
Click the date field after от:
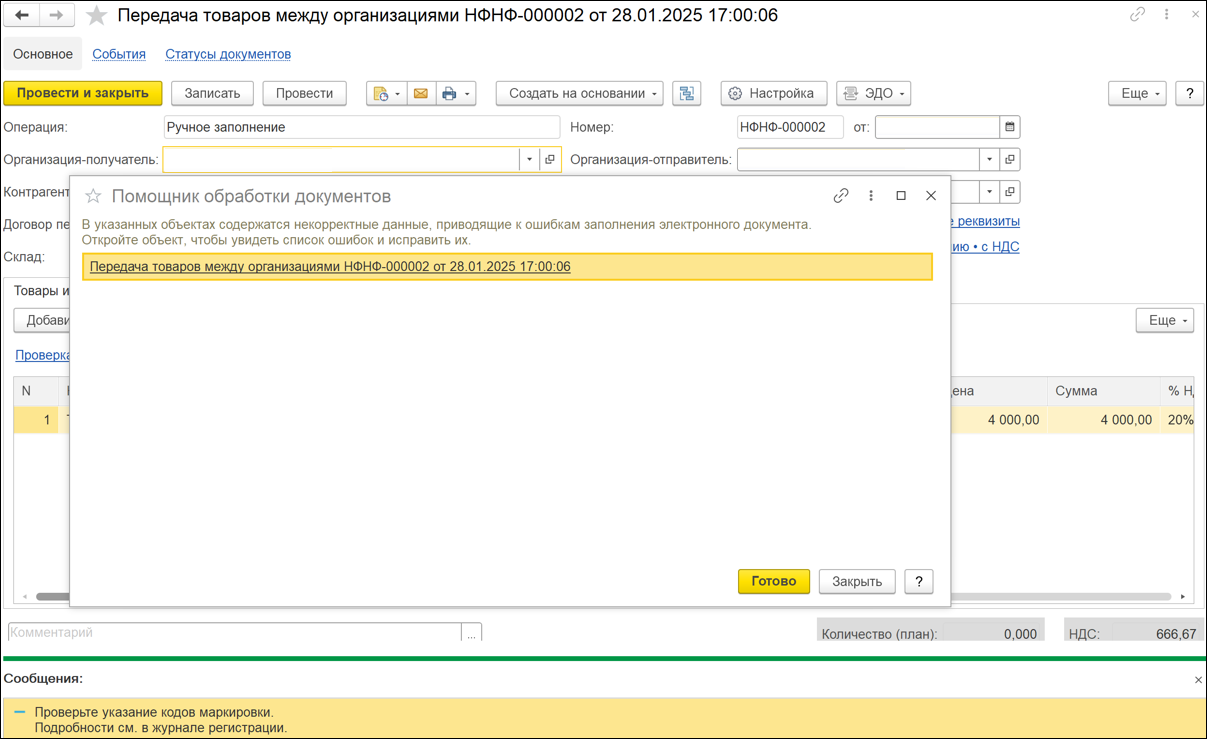[937, 127]
